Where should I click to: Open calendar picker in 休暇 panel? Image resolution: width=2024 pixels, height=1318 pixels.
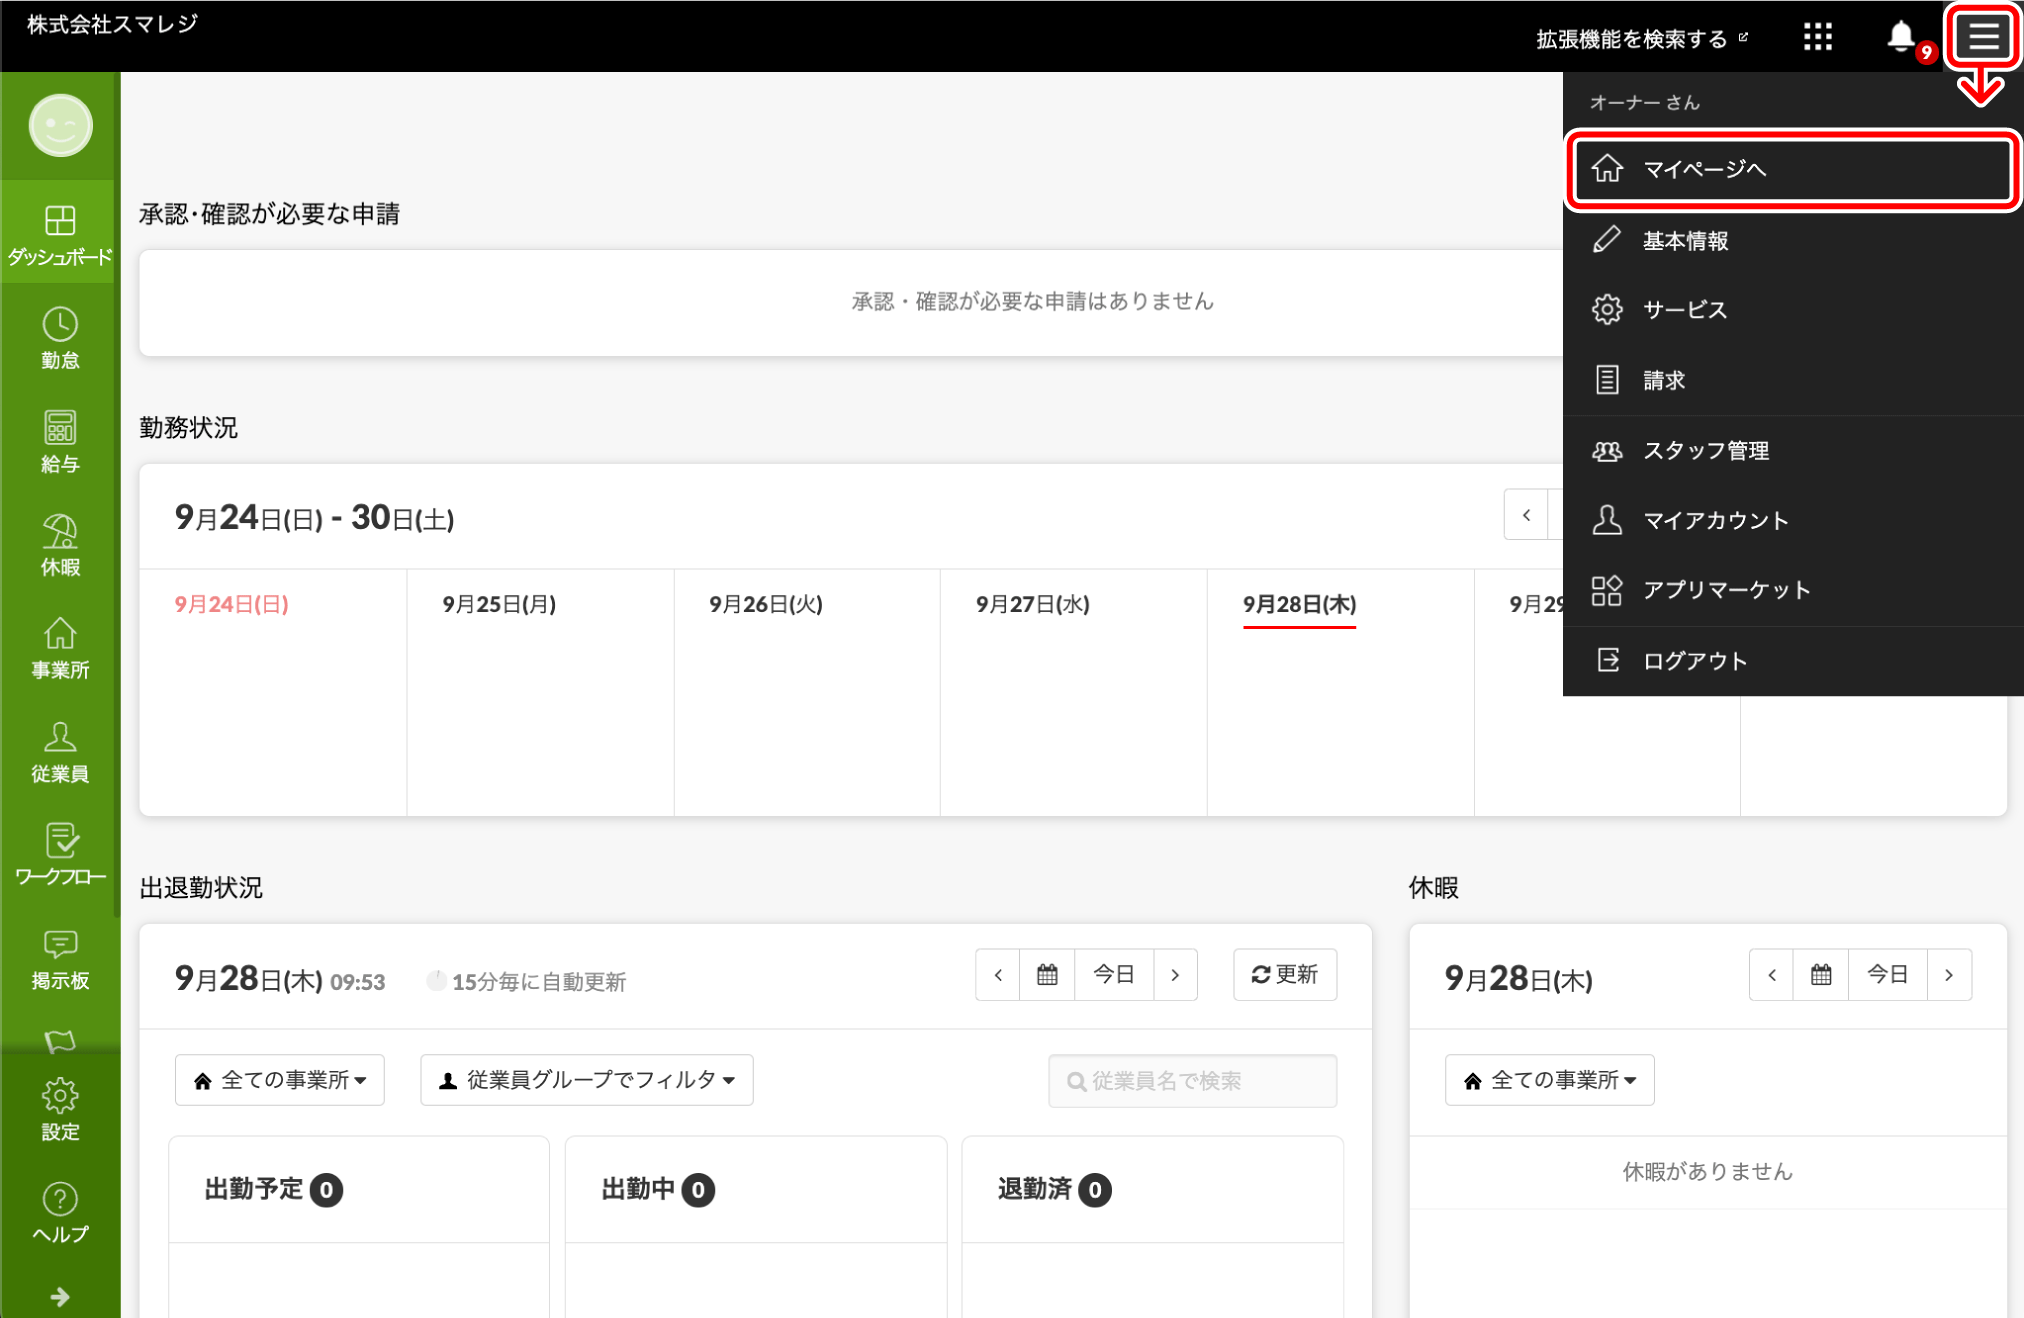[x=1821, y=975]
